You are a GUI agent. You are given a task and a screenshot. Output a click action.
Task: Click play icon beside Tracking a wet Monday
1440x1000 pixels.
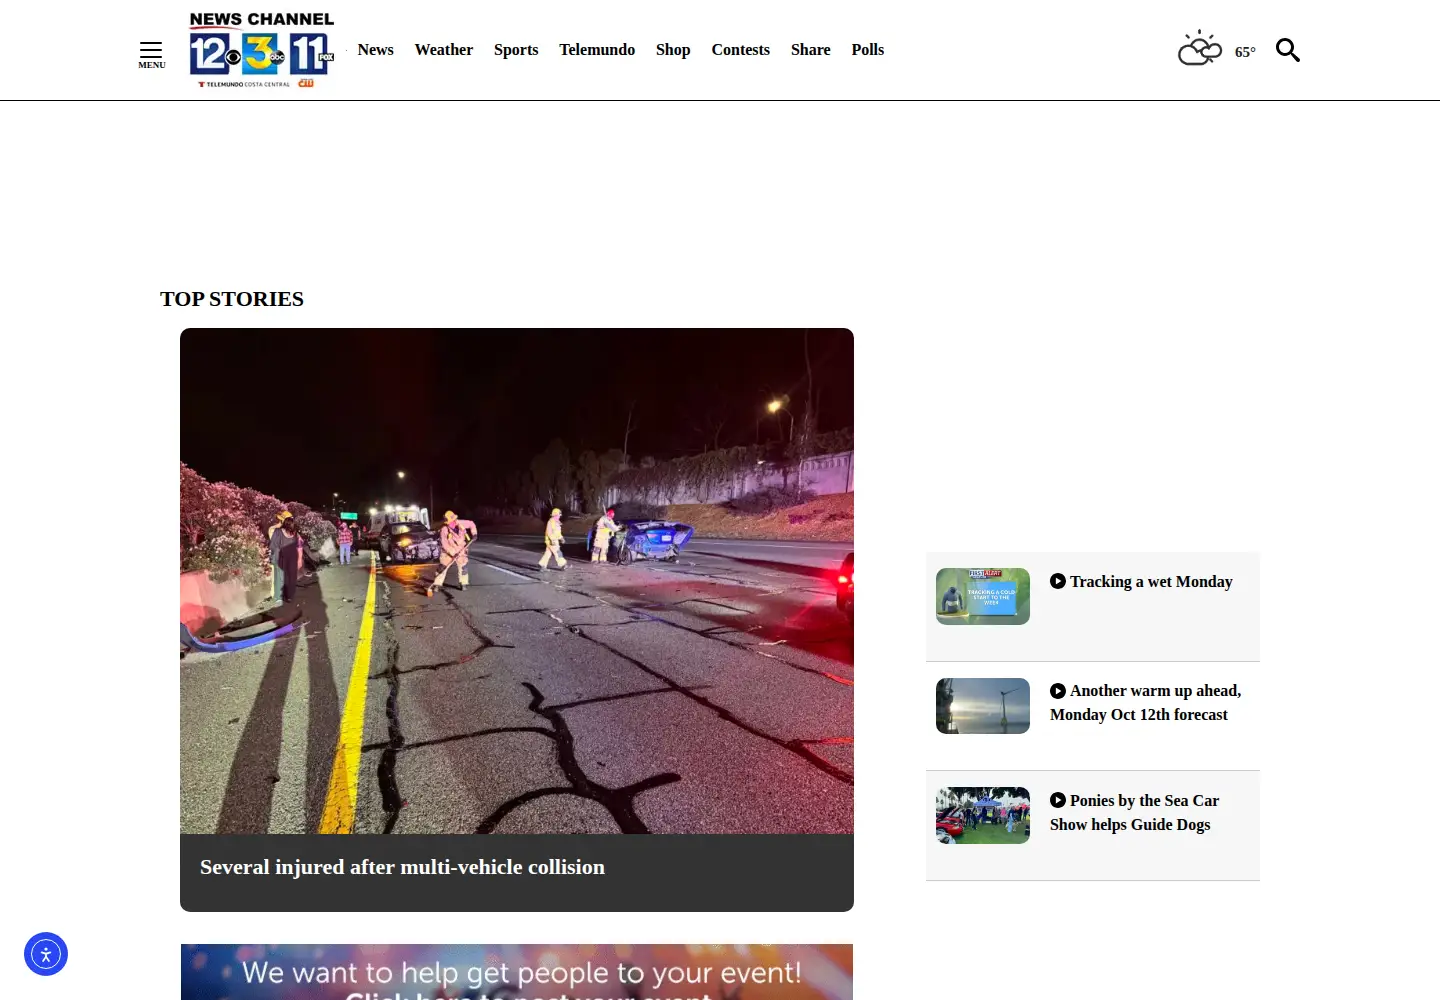(1058, 581)
